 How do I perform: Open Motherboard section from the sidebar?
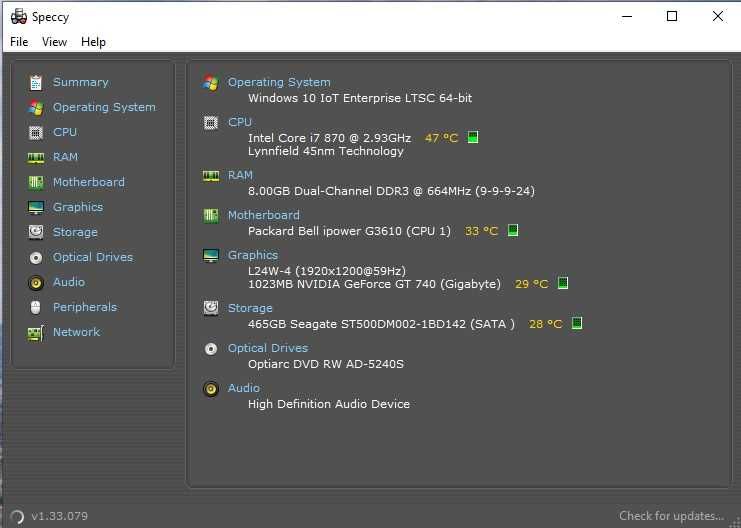click(x=89, y=182)
